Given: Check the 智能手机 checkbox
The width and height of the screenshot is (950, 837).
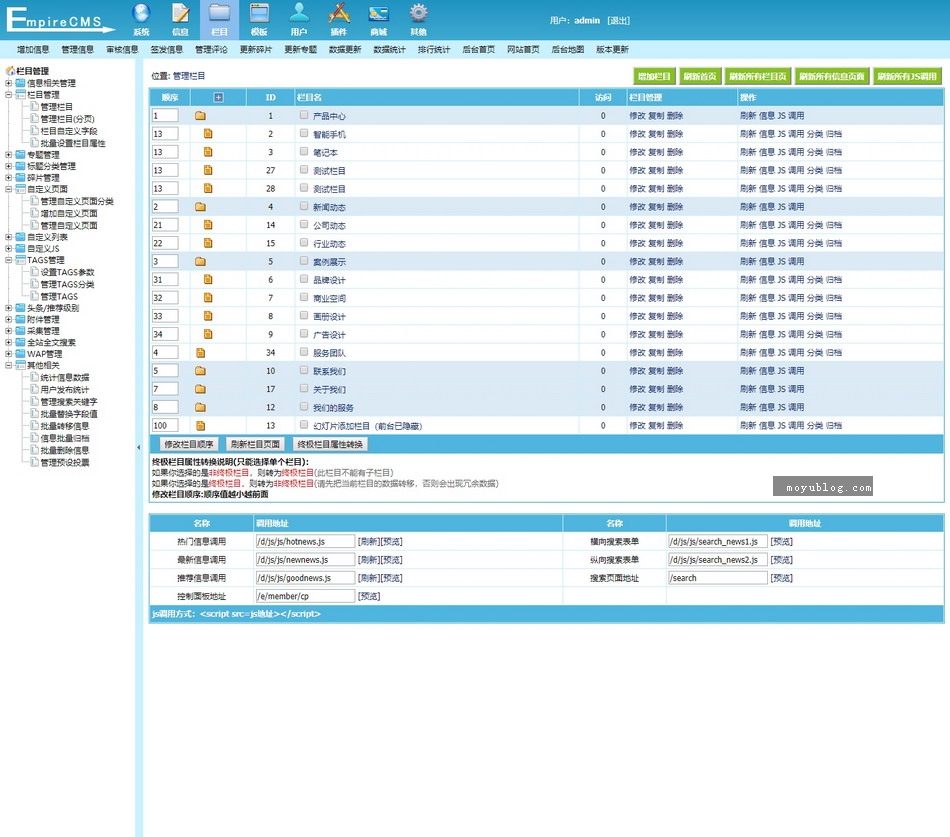Looking at the screenshot, I should click(x=304, y=133).
